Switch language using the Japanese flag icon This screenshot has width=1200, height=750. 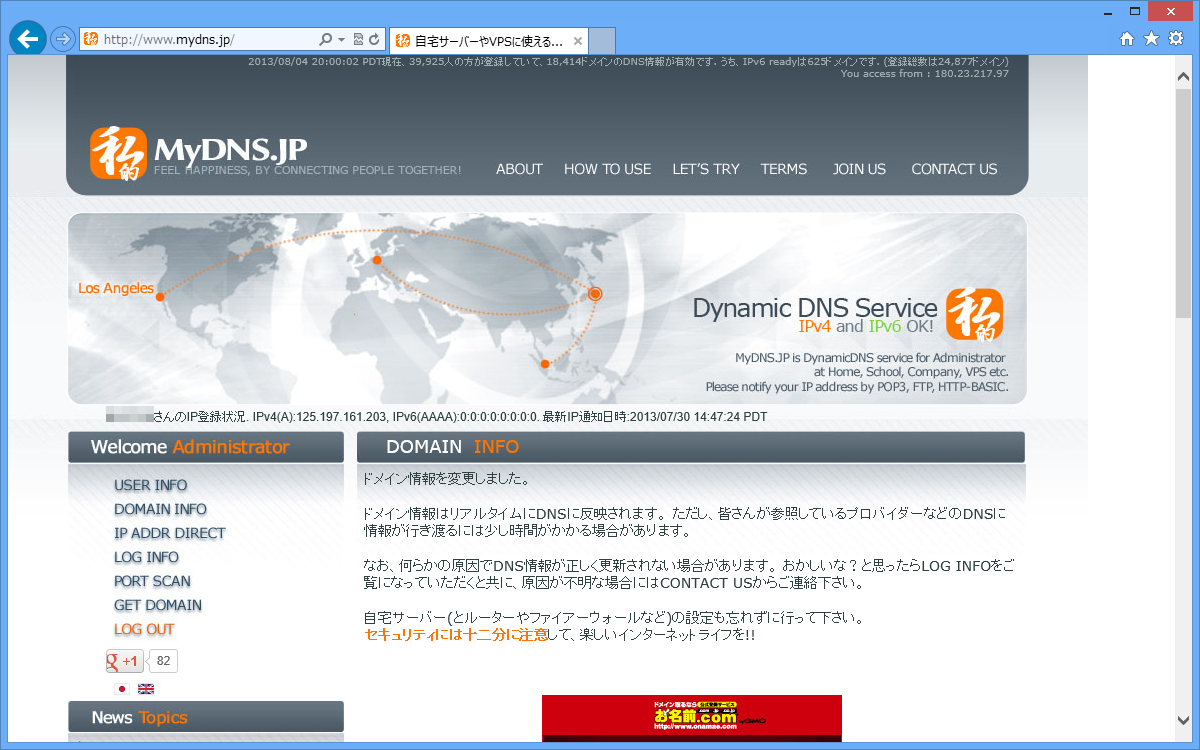tap(121, 689)
